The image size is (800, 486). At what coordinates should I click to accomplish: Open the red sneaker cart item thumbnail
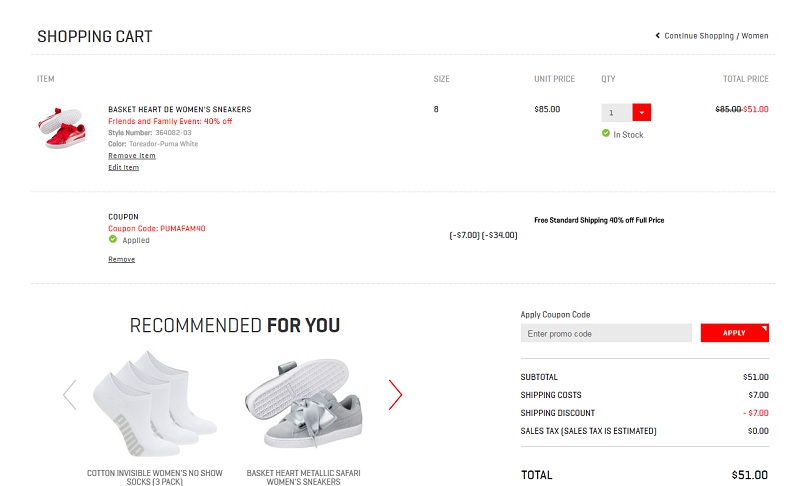tap(62, 128)
